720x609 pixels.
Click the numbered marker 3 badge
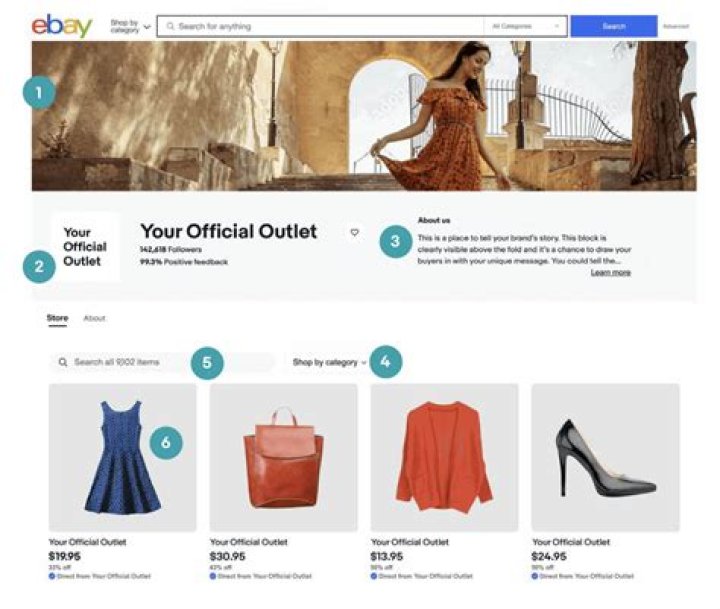396,241
